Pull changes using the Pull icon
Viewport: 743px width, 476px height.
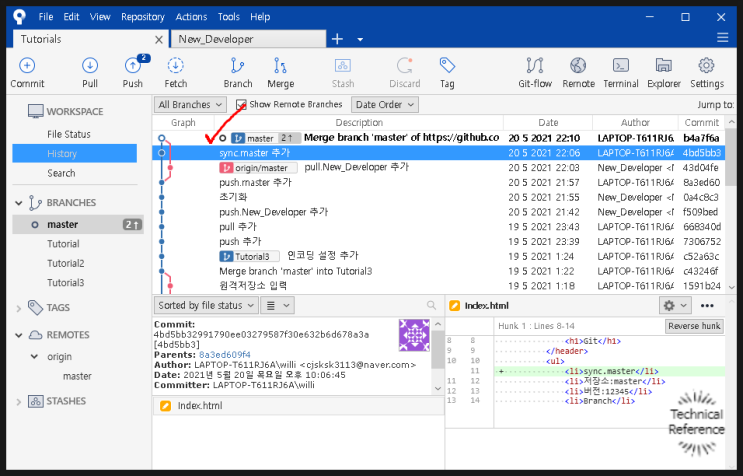[90, 65]
